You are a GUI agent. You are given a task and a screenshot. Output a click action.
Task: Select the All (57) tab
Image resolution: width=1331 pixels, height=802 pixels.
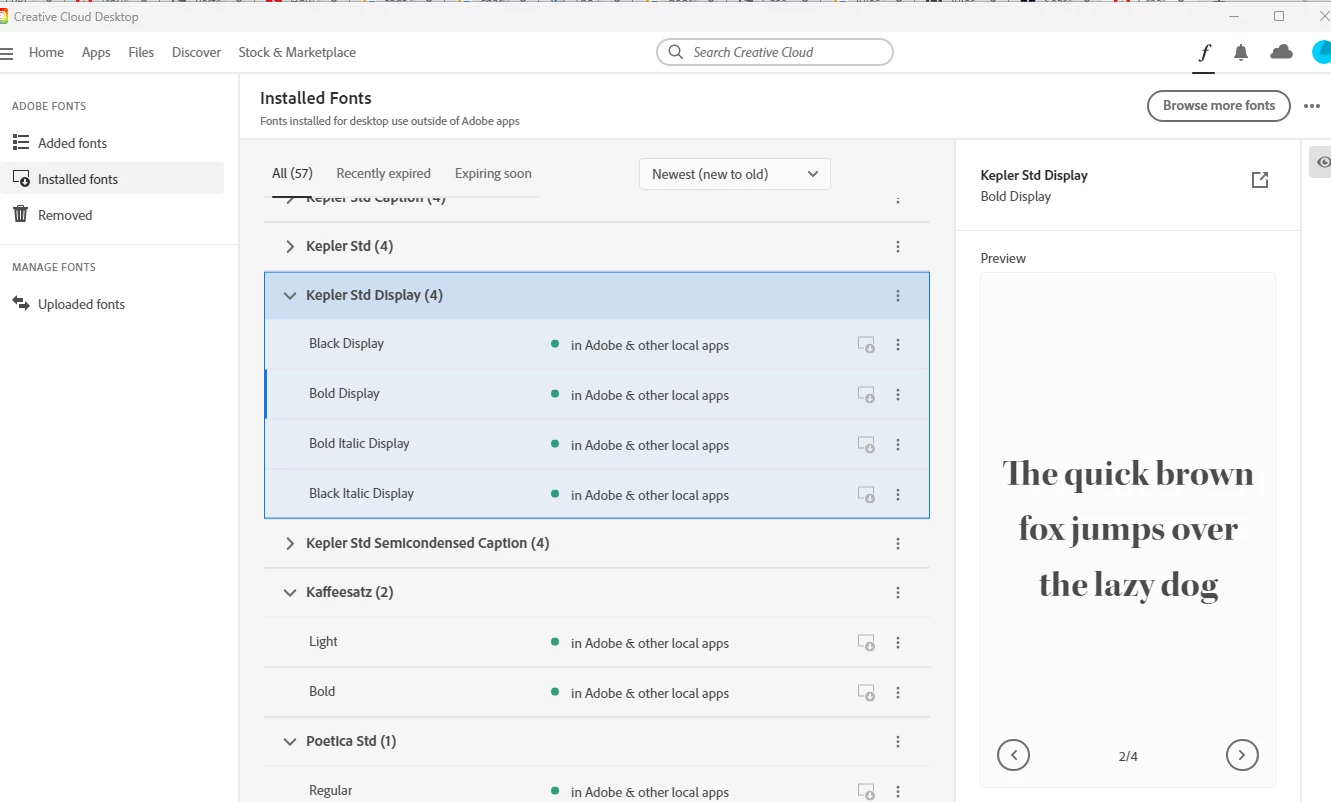(x=293, y=174)
